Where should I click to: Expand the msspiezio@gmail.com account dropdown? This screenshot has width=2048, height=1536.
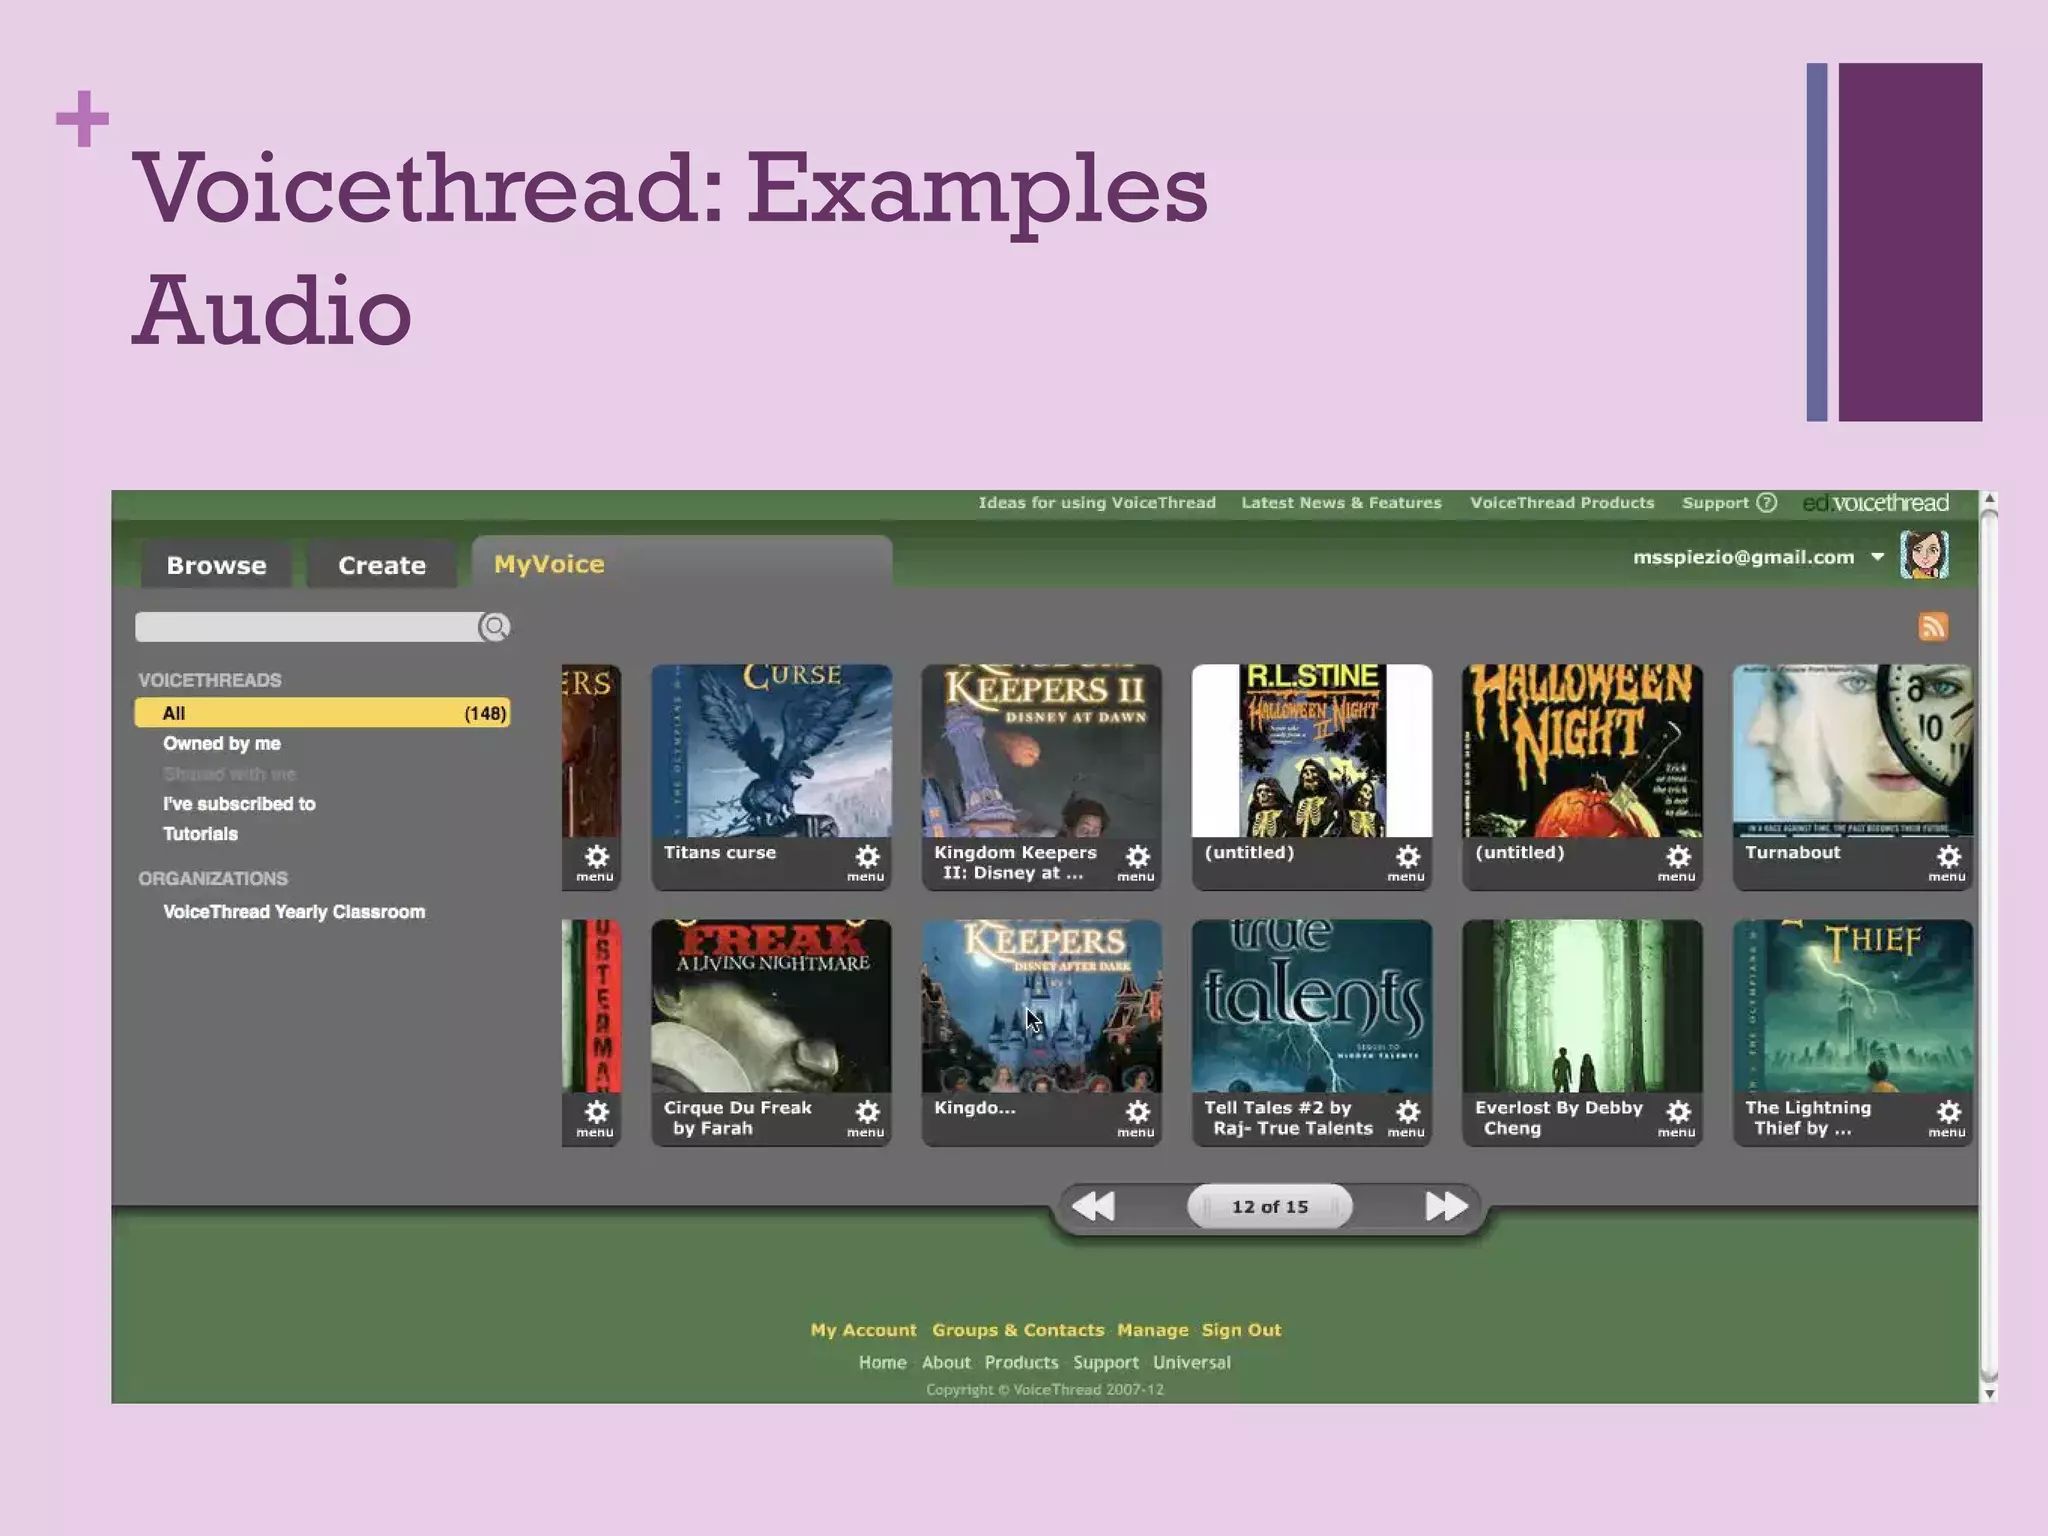[1878, 557]
